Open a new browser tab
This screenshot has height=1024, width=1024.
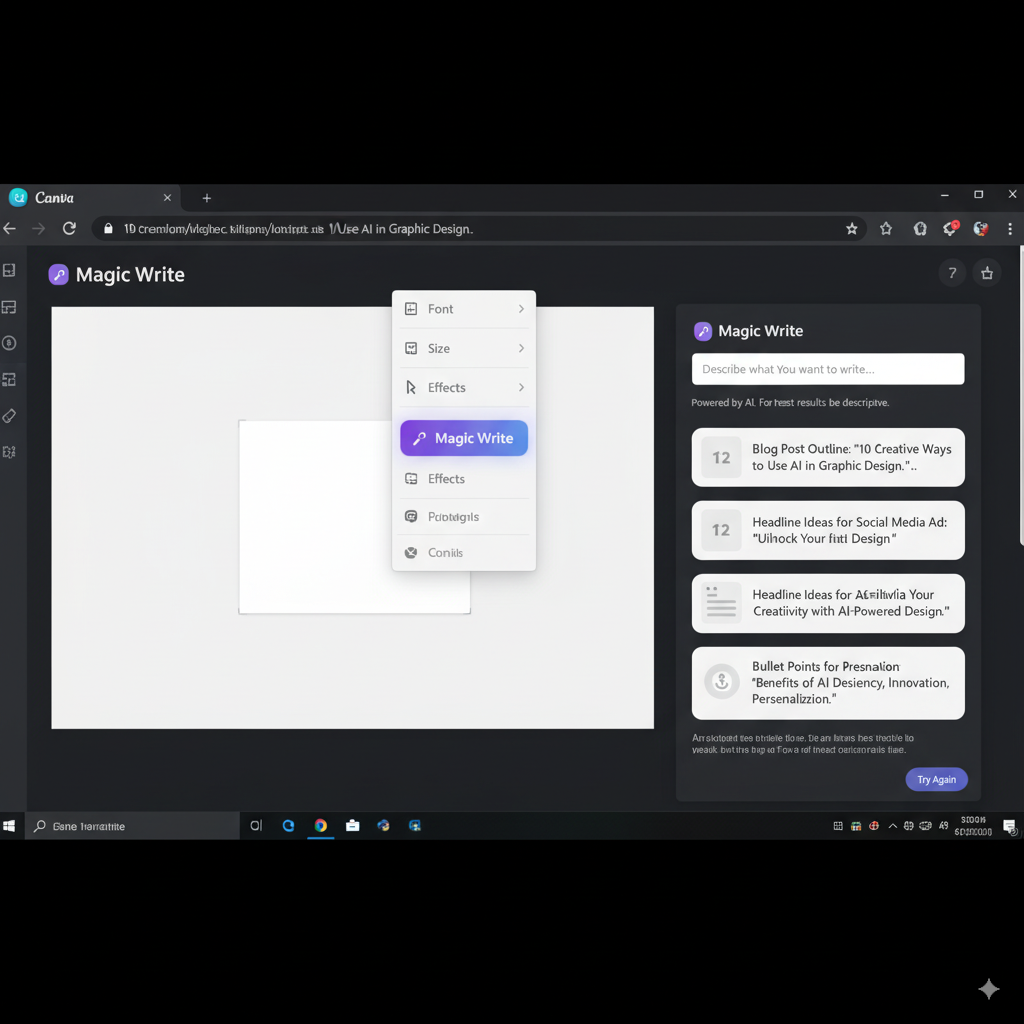click(207, 198)
